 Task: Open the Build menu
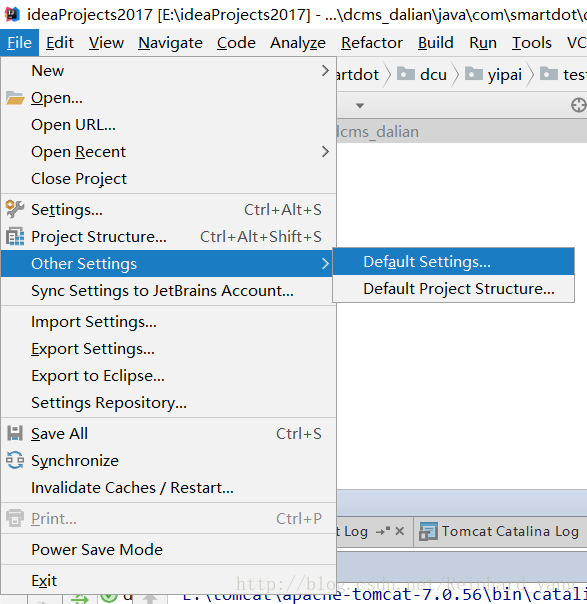(436, 43)
